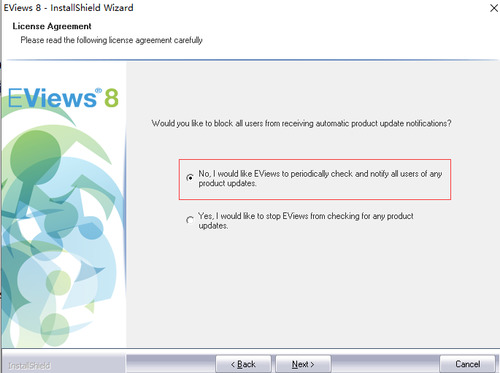The image size is (500, 373).
Task: Go to previous step with Back button
Action: click(243, 364)
